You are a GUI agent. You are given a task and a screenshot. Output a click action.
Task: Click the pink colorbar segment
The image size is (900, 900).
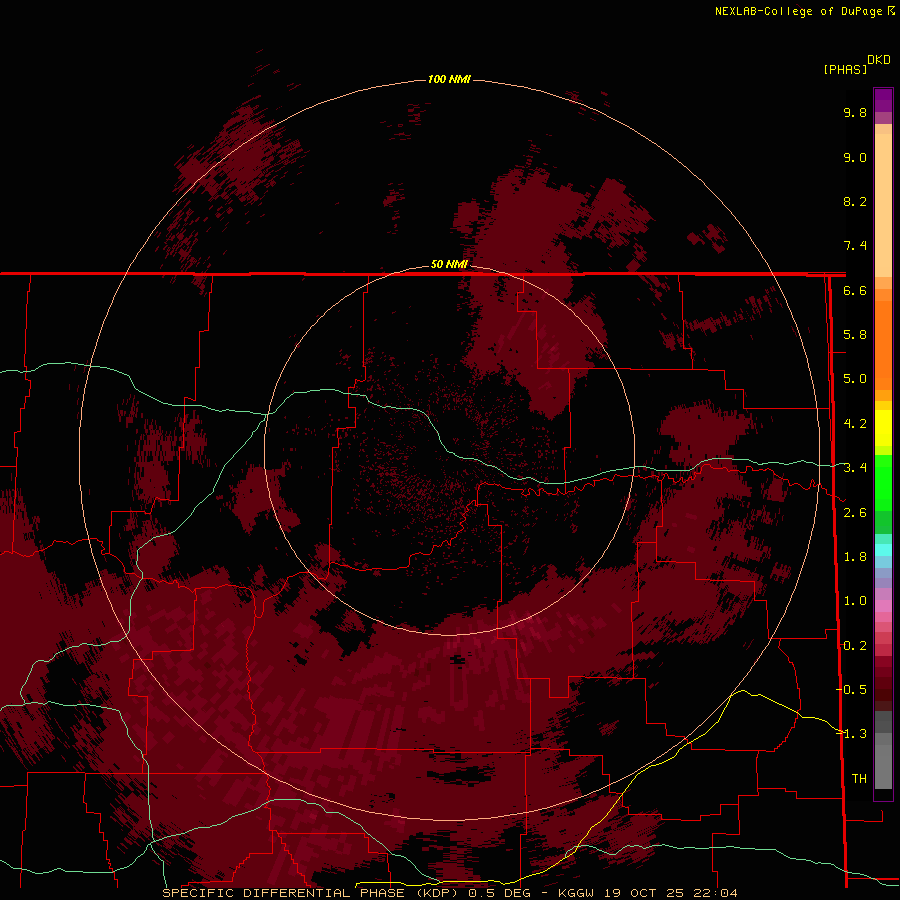[x=883, y=605]
